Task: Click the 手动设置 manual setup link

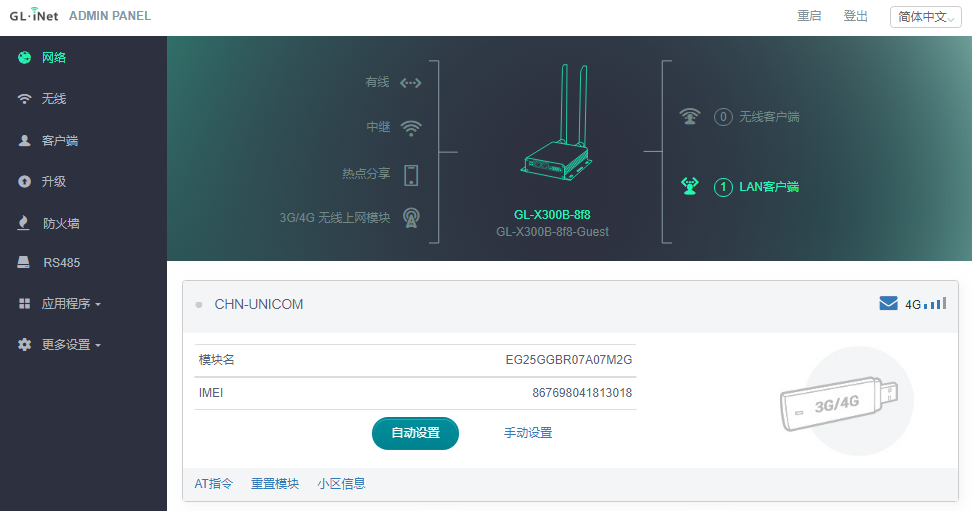Action: tap(528, 433)
